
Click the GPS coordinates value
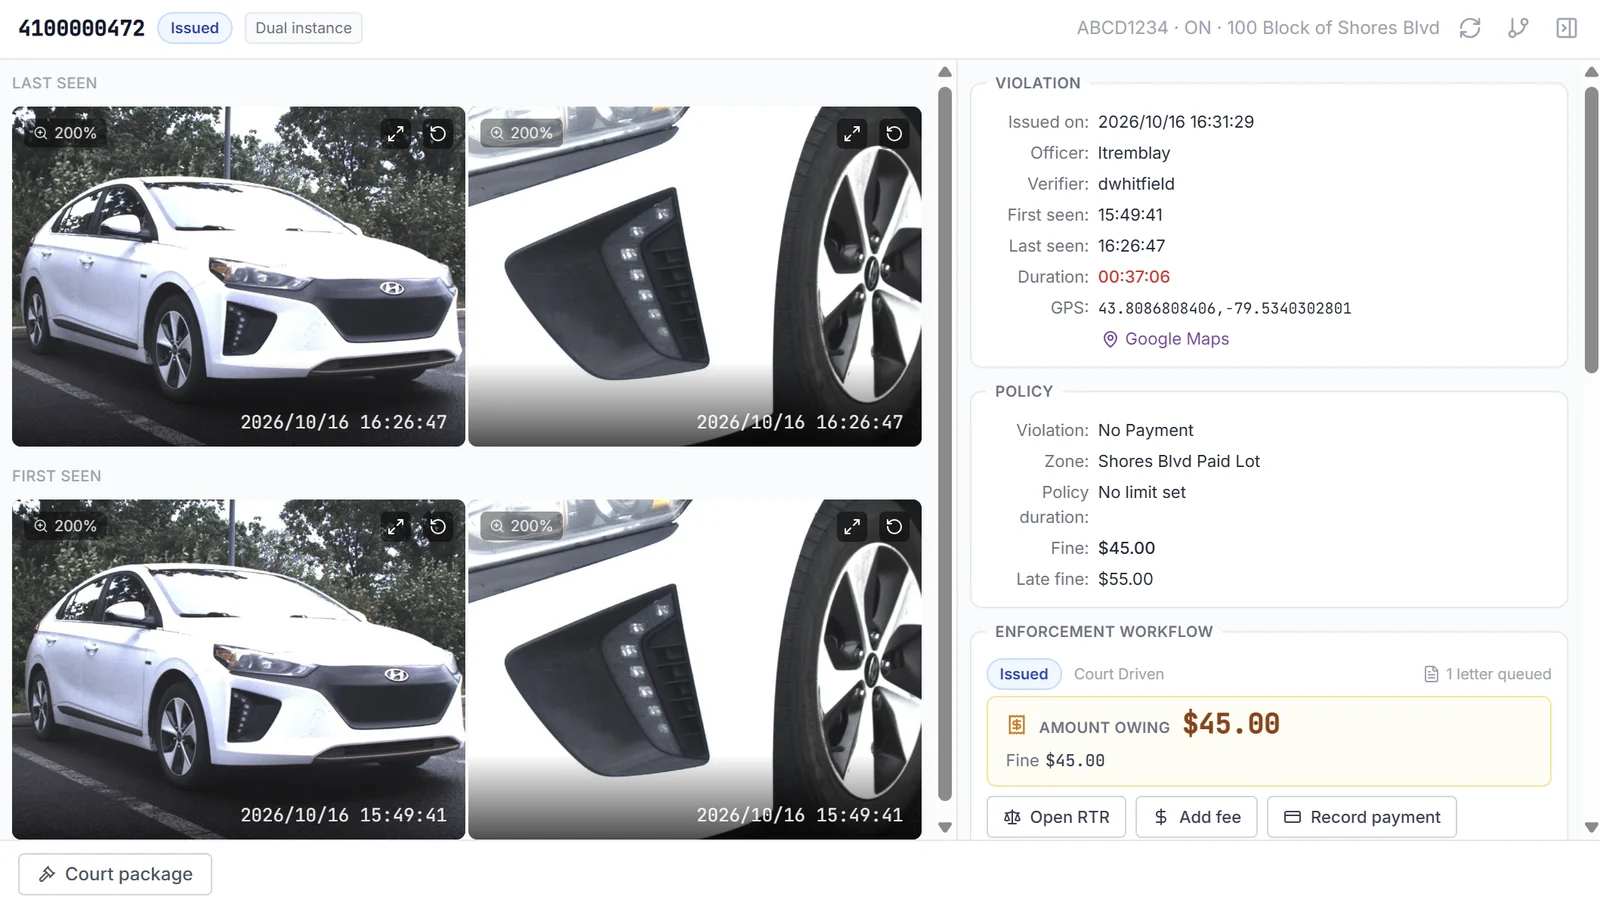(1225, 308)
